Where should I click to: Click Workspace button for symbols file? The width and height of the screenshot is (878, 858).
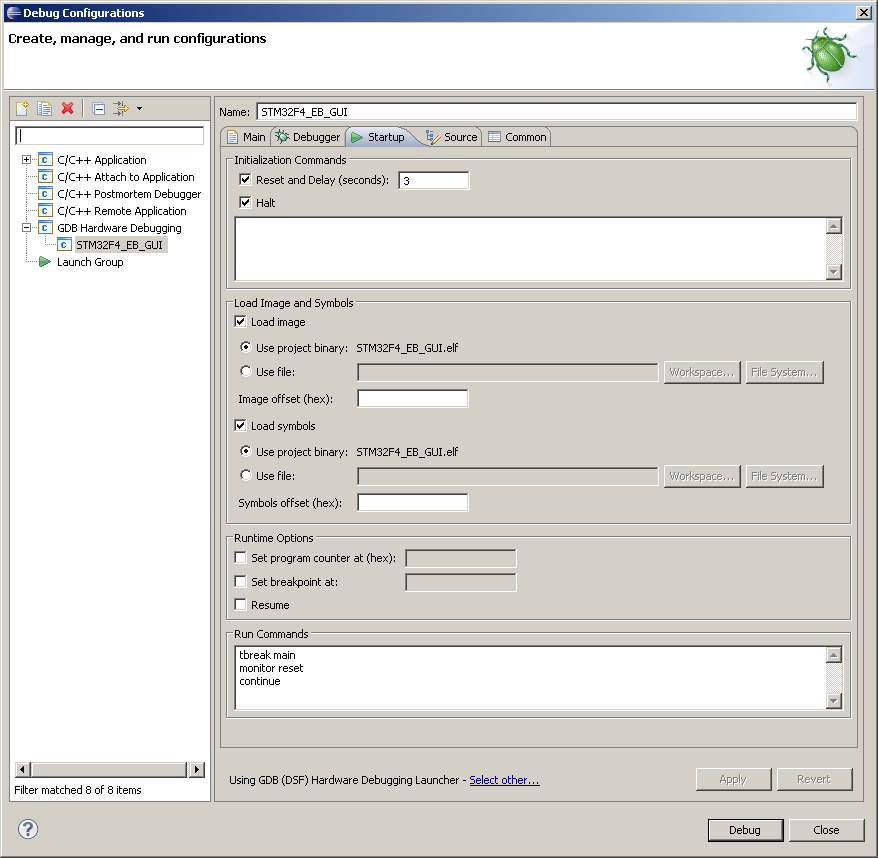point(702,477)
